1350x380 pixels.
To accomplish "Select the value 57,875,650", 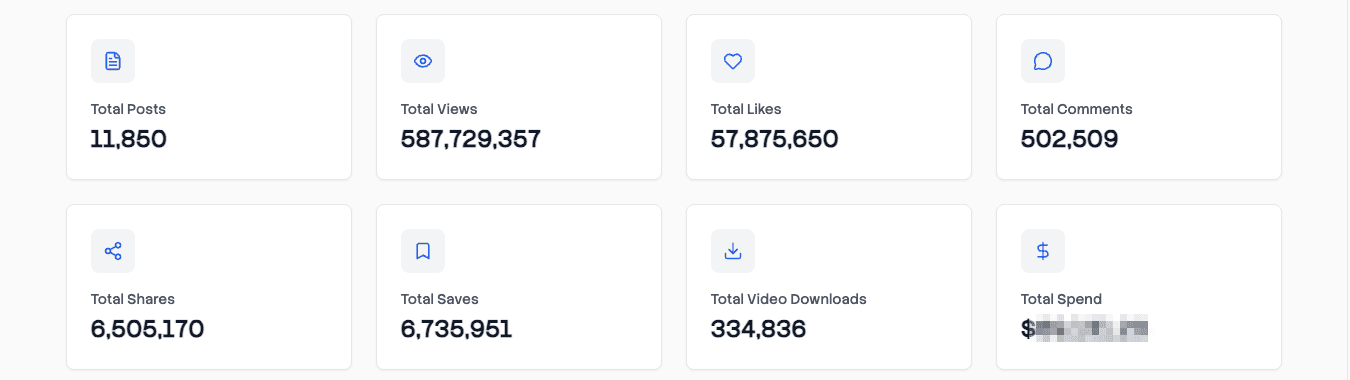I will [x=775, y=139].
